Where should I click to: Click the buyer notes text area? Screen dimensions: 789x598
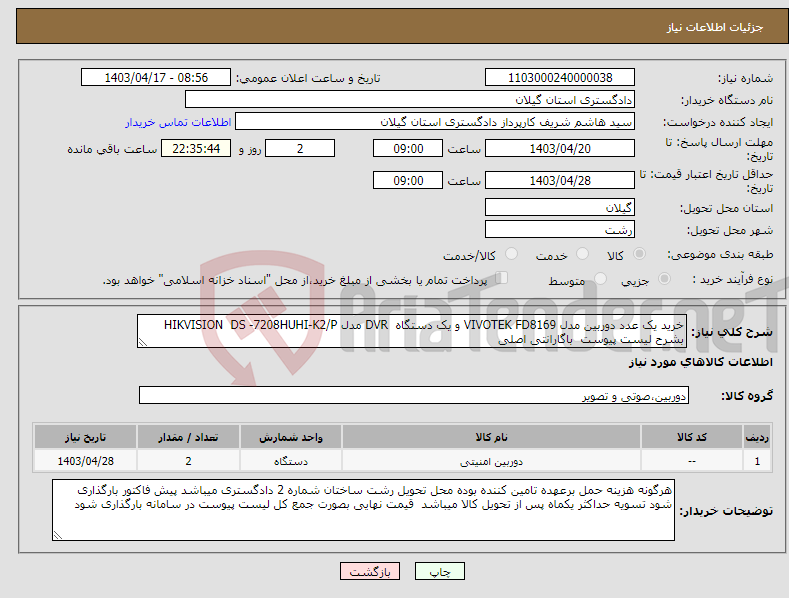pyautogui.click(x=363, y=510)
